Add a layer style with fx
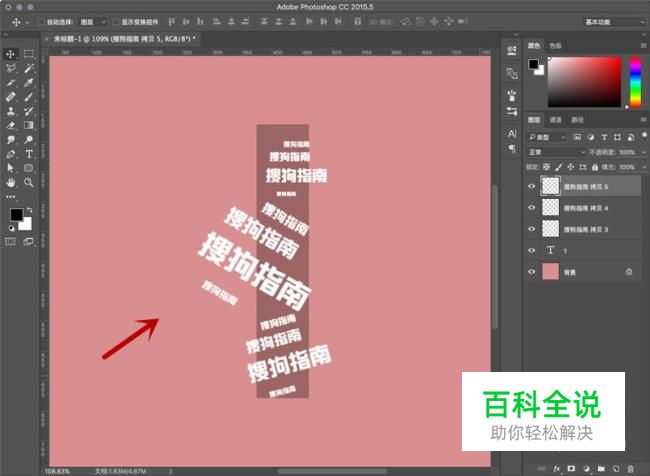This screenshot has width=650, height=476. point(556,469)
